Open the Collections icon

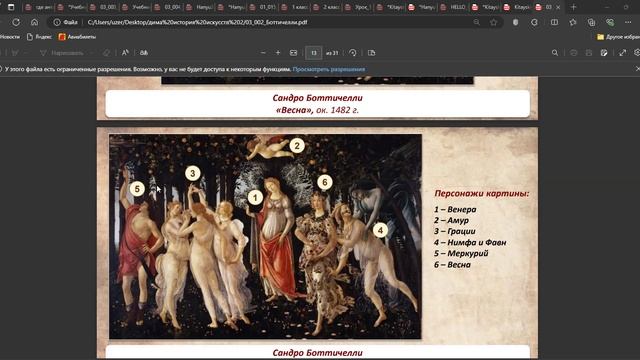point(591,22)
